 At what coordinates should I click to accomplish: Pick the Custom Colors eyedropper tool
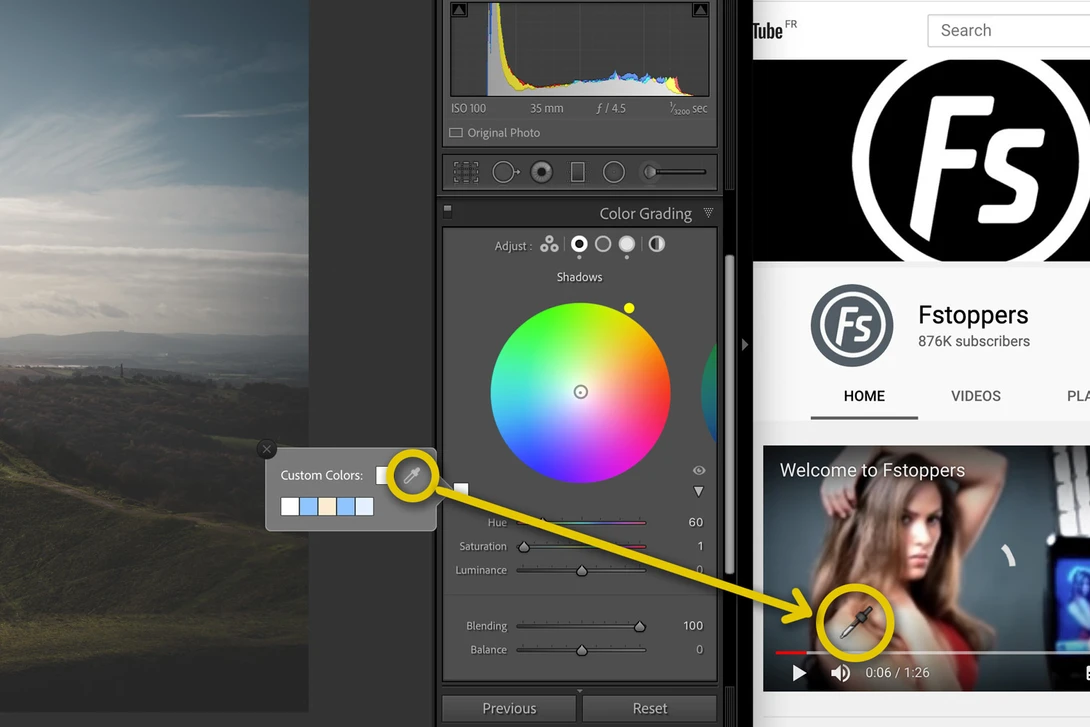pyautogui.click(x=412, y=475)
